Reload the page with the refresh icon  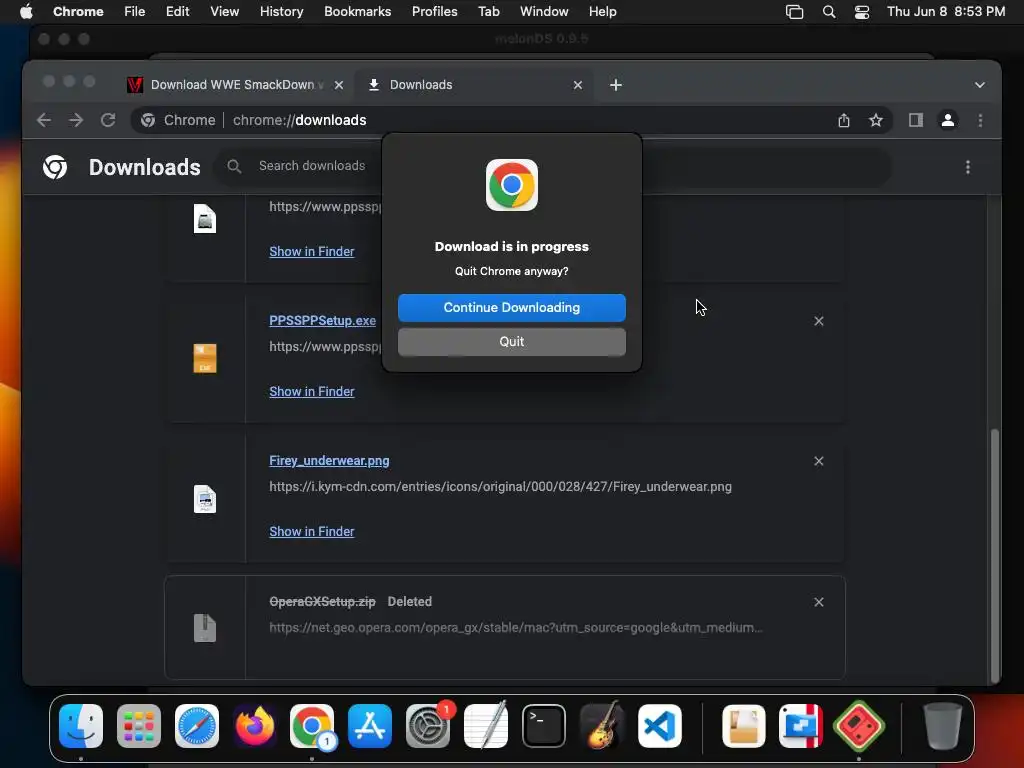(108, 120)
